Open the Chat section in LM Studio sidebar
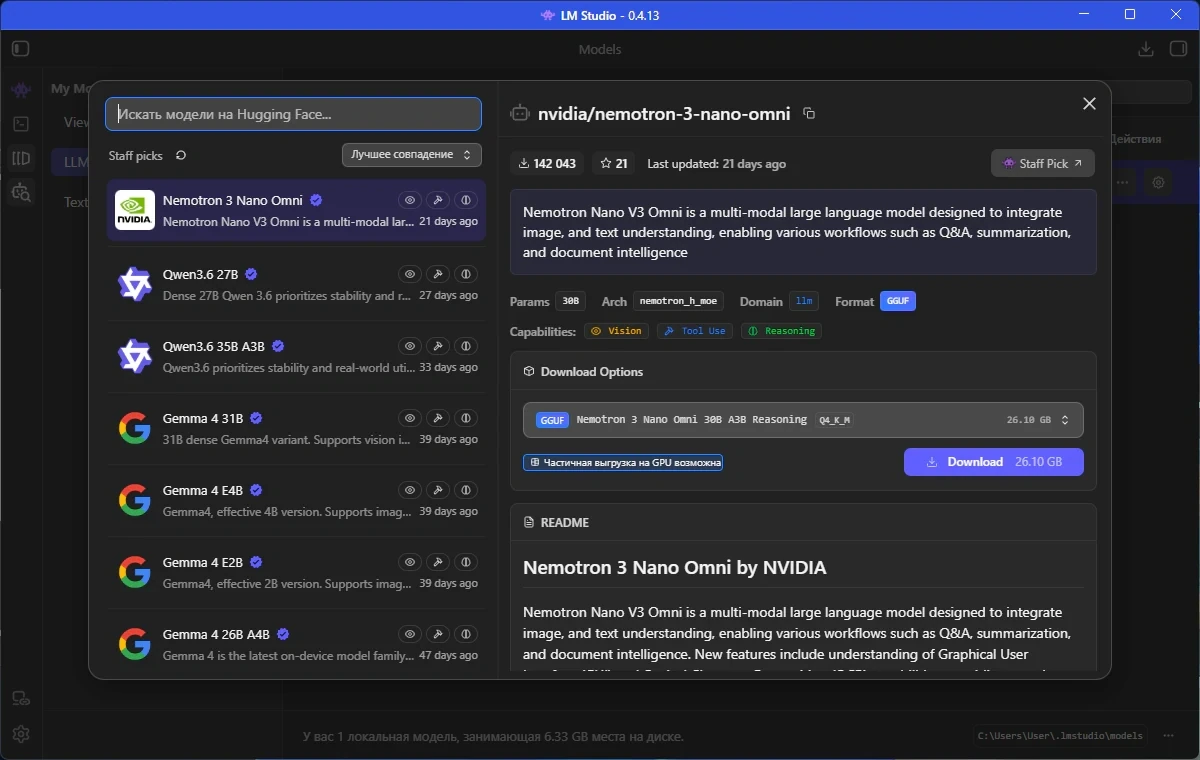 tap(21, 90)
